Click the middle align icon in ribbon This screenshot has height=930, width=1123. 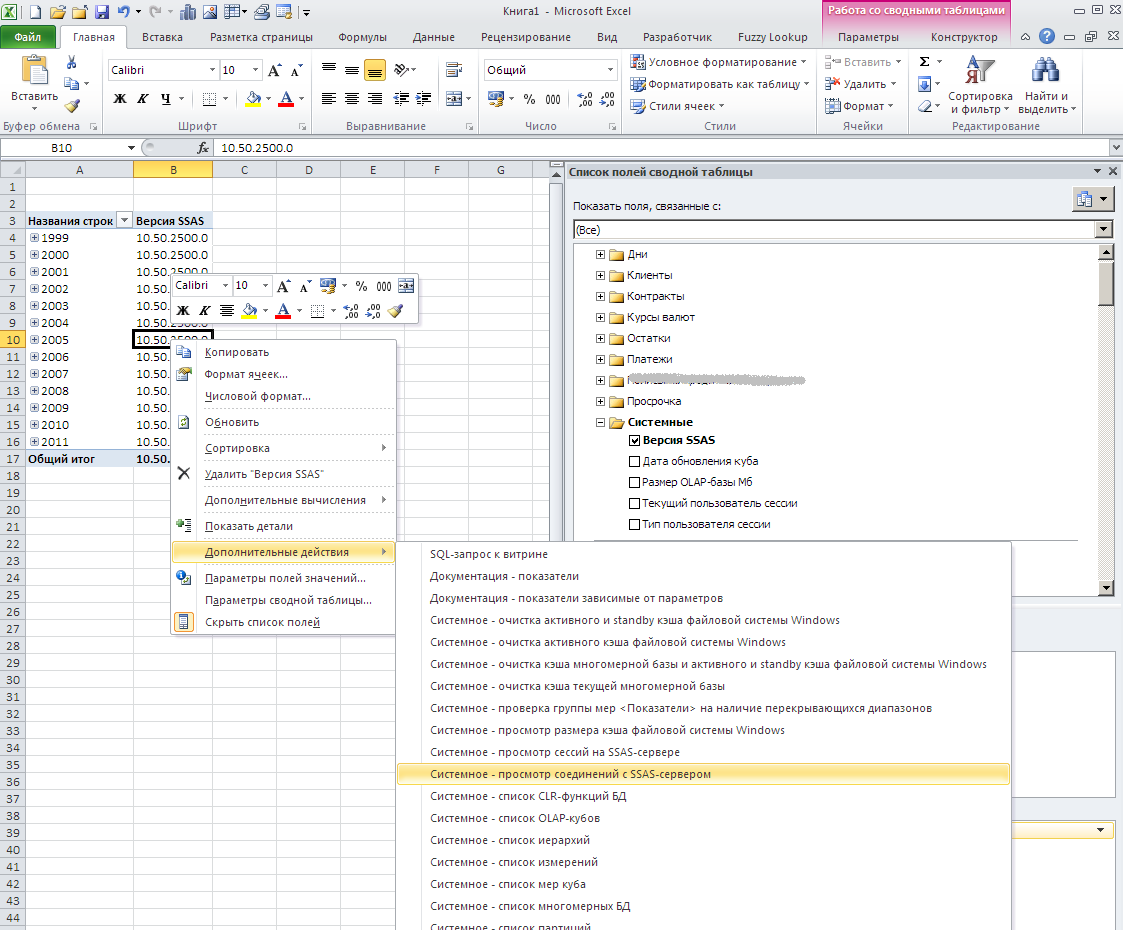(352, 70)
